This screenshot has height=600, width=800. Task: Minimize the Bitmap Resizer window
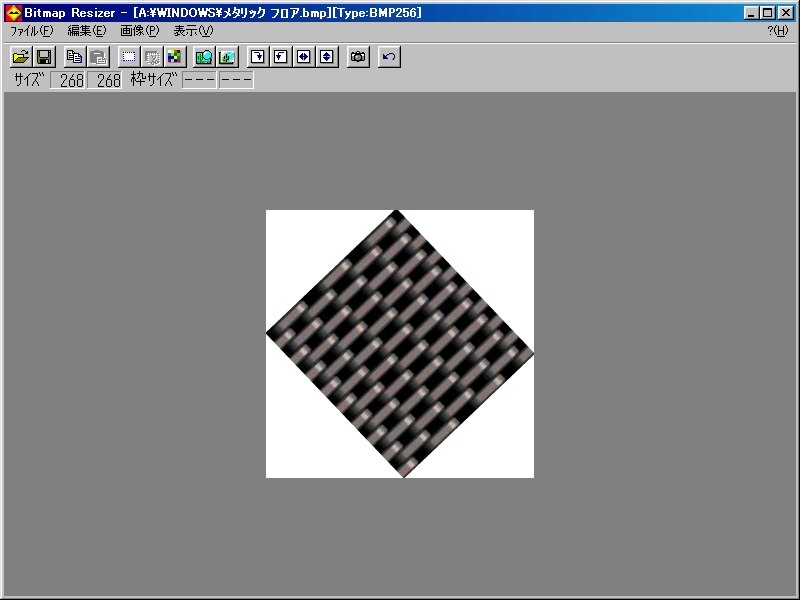pos(751,13)
